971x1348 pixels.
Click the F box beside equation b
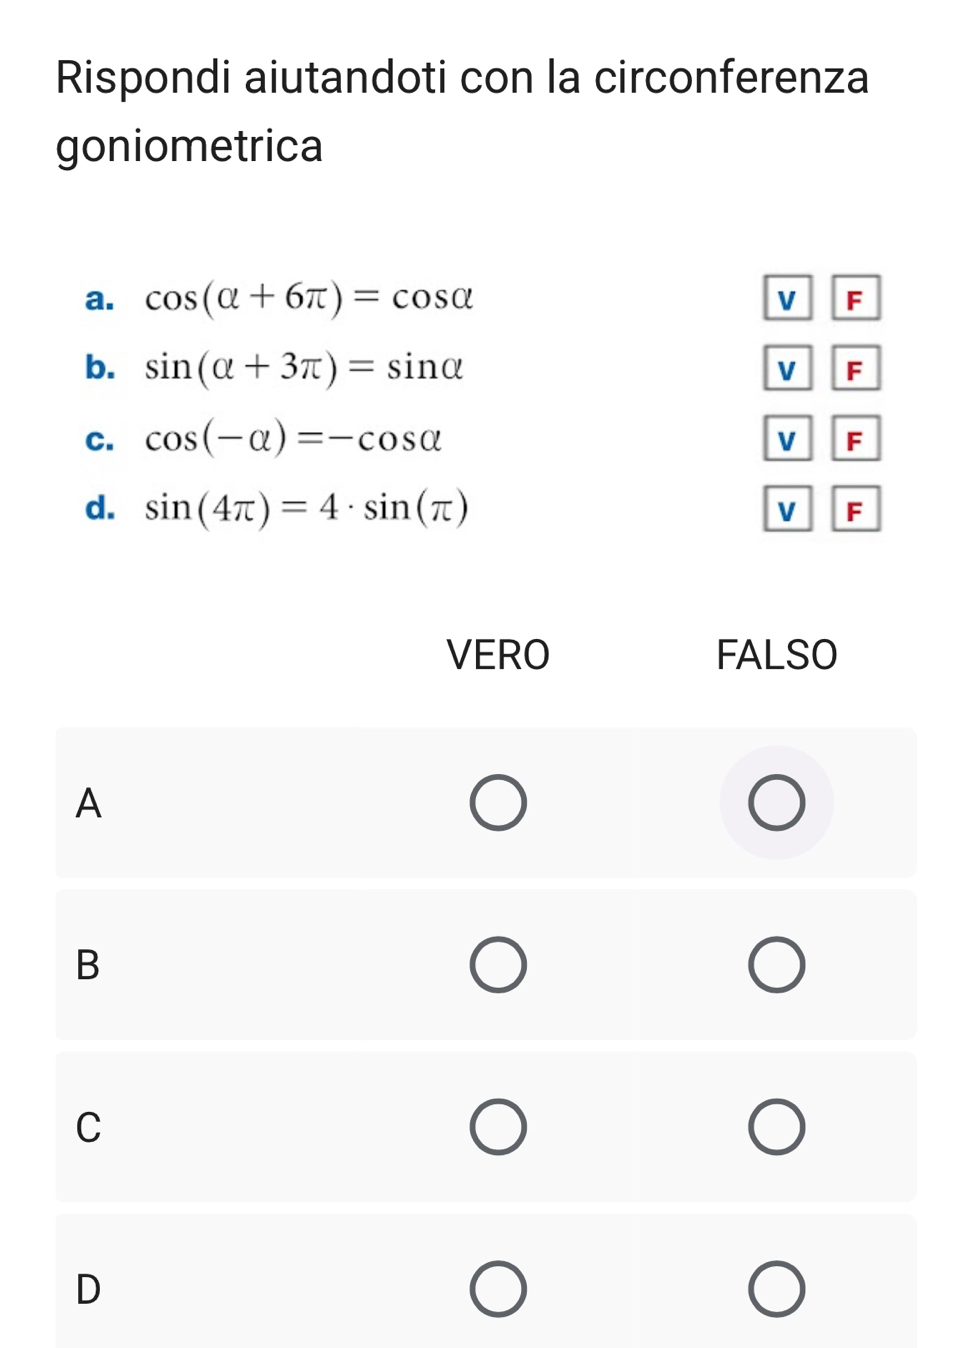[855, 370]
